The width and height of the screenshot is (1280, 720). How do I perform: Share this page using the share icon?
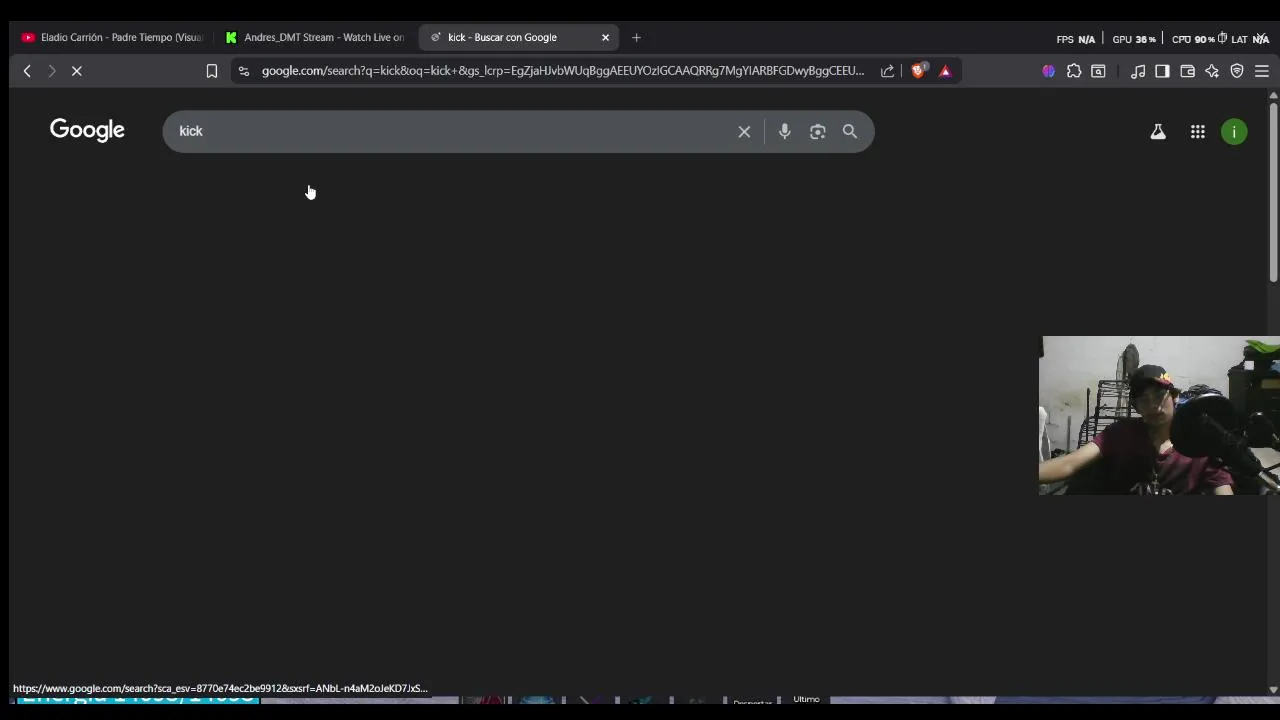pyautogui.click(x=887, y=71)
